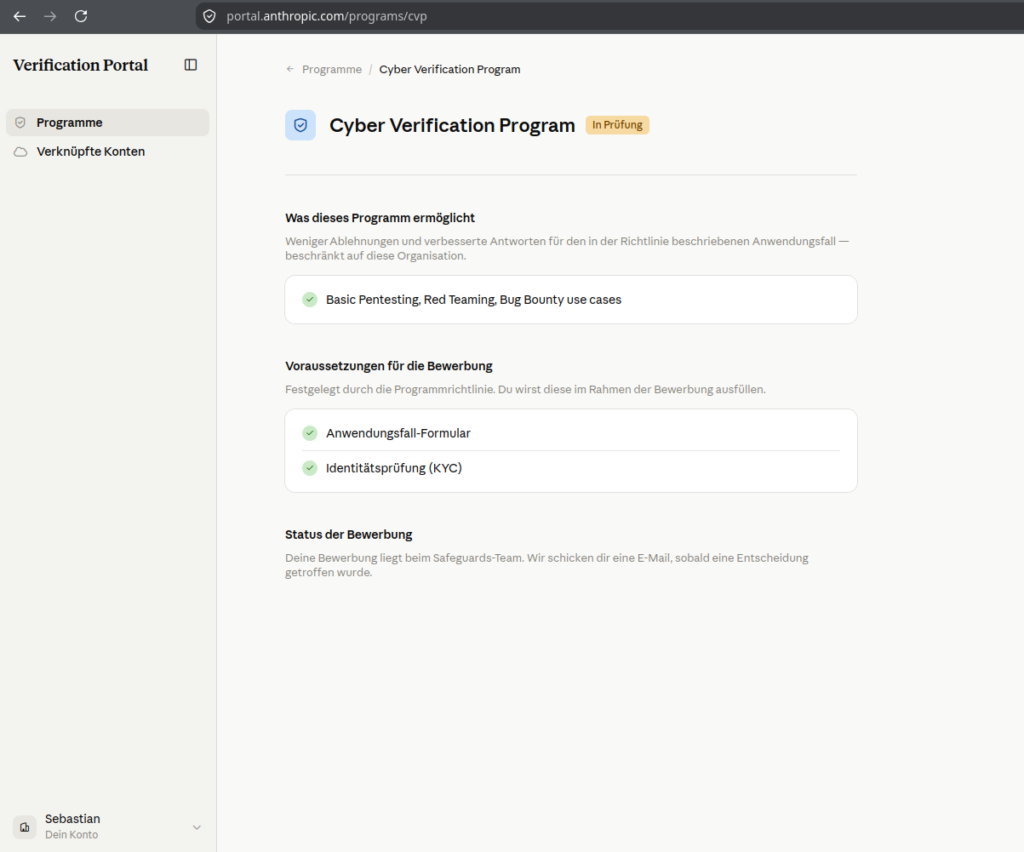
Task: Click the checkmark beside Basic Pentesting use cases
Action: tap(310, 300)
